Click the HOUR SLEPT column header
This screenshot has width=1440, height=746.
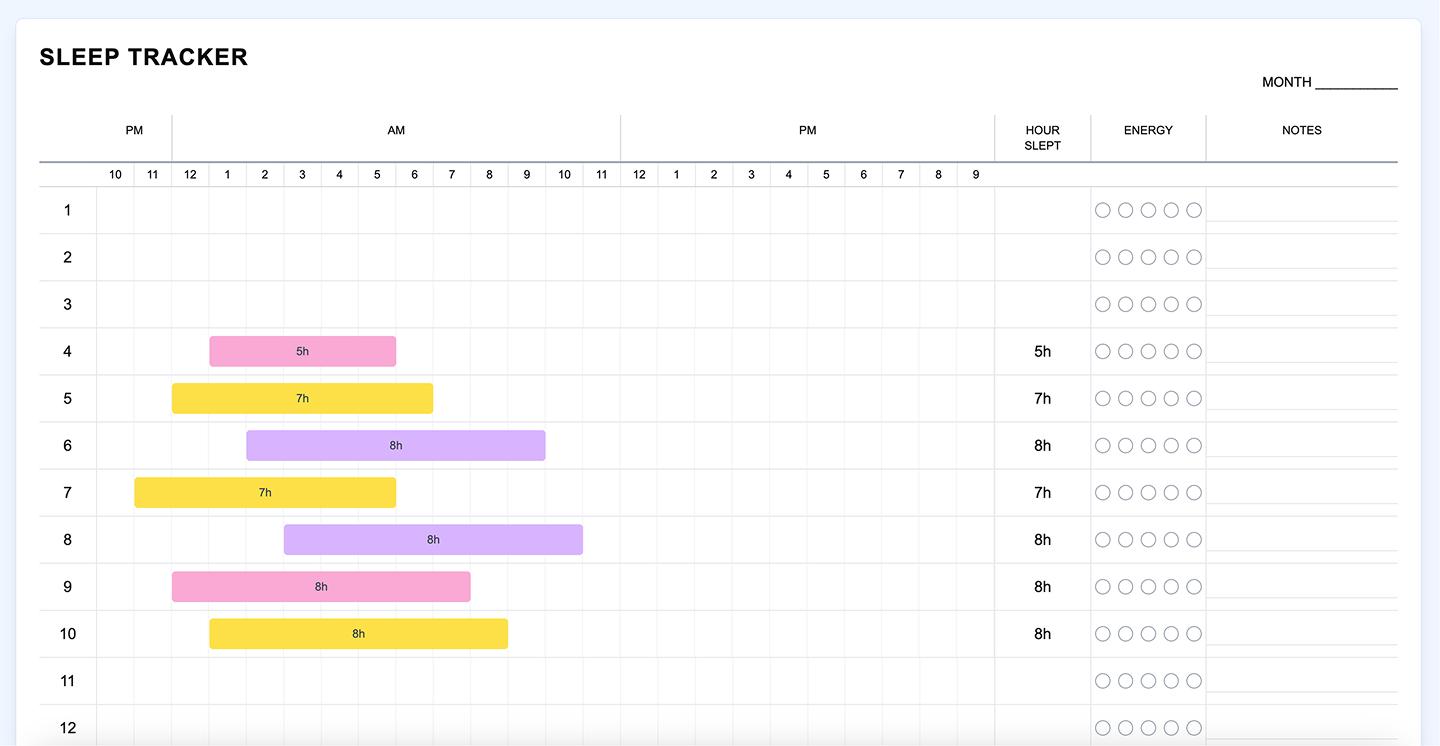(x=1042, y=138)
